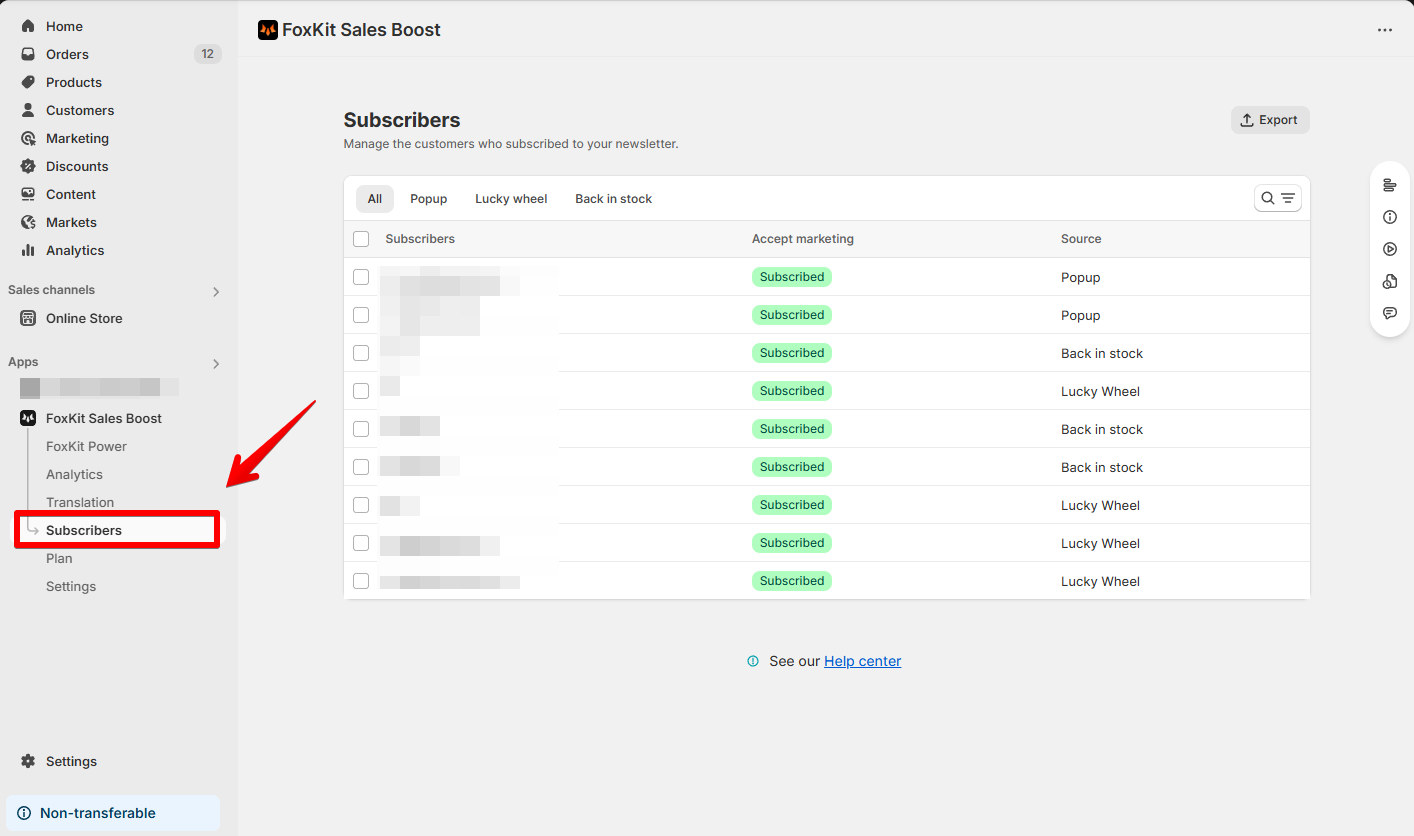Open Settings under FoxKit Sales Boost
Viewport: 1414px width, 836px height.
point(71,586)
